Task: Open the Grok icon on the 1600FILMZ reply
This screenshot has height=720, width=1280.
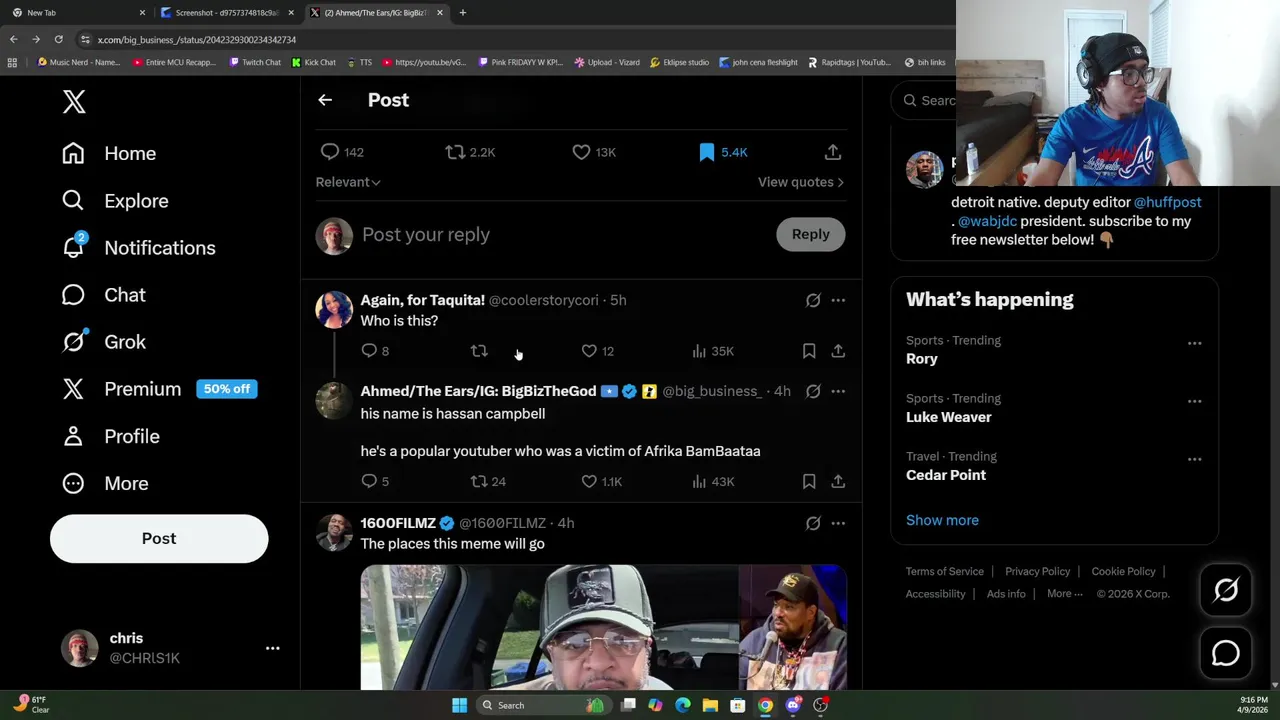Action: click(813, 523)
